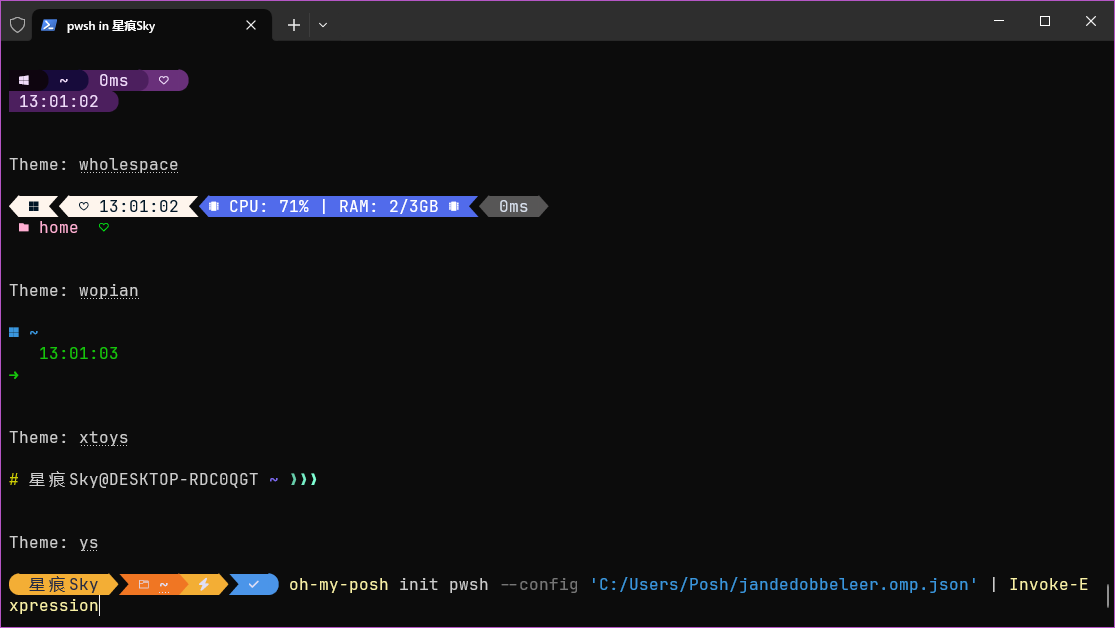Click the chip icon before 'CPU: 71%'
The width and height of the screenshot is (1115, 628).
click(214, 206)
